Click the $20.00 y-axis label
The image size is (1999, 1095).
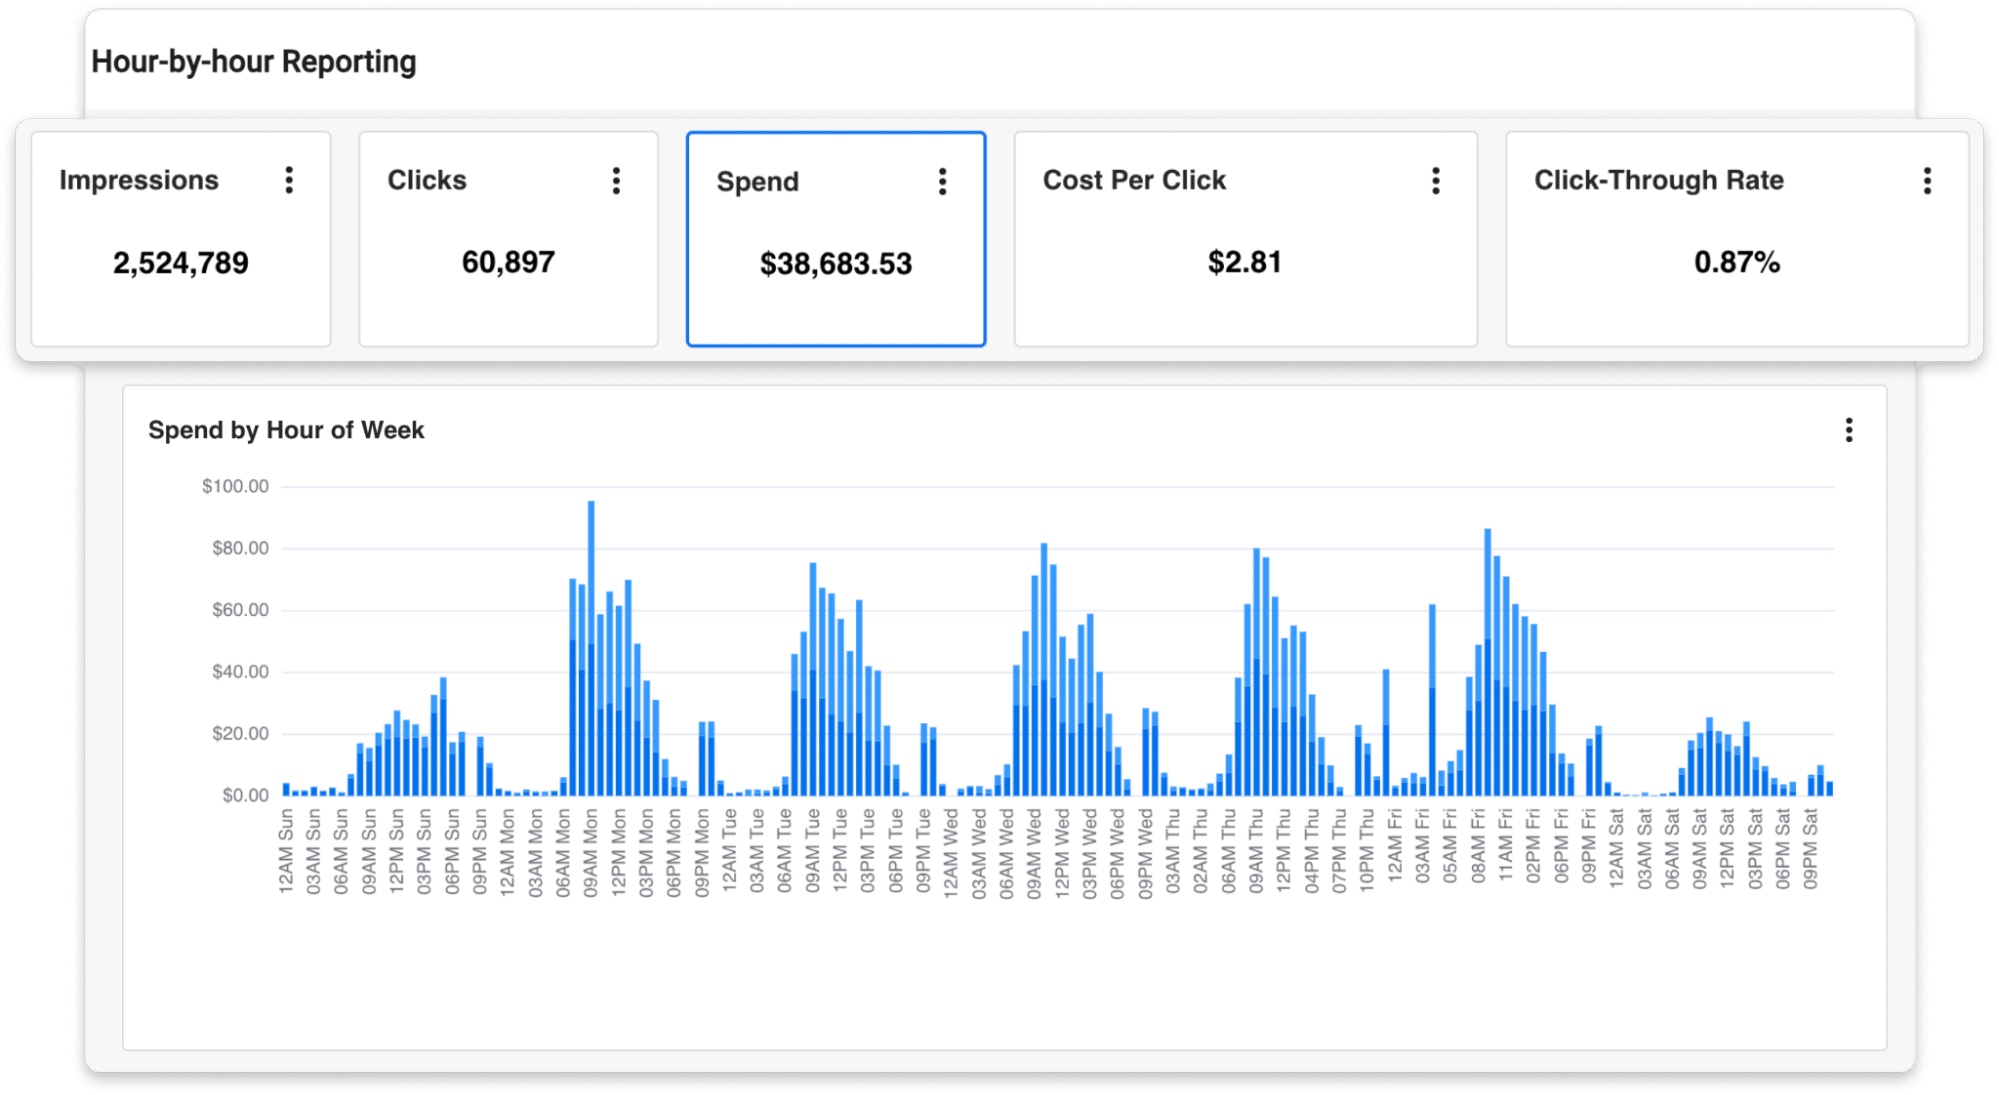point(240,734)
